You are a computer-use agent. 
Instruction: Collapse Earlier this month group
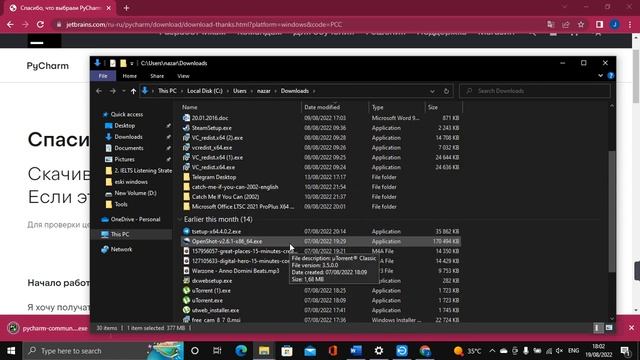point(180,220)
